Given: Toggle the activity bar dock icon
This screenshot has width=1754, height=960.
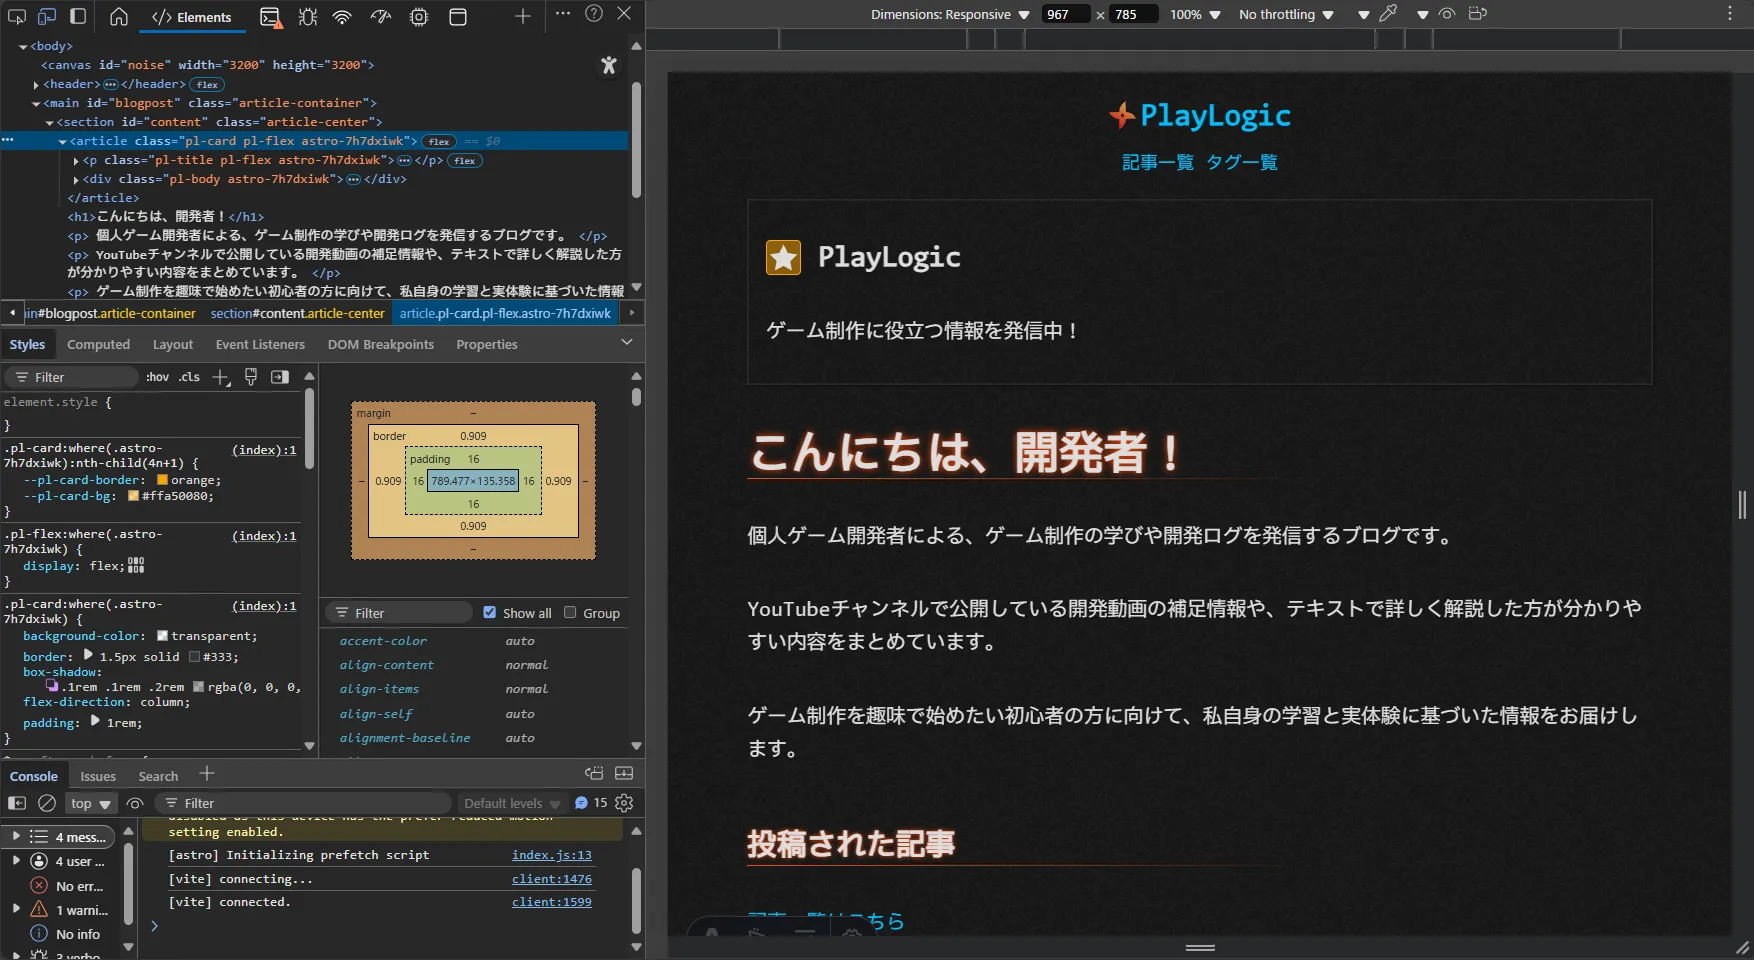Looking at the screenshot, I should coord(78,16).
